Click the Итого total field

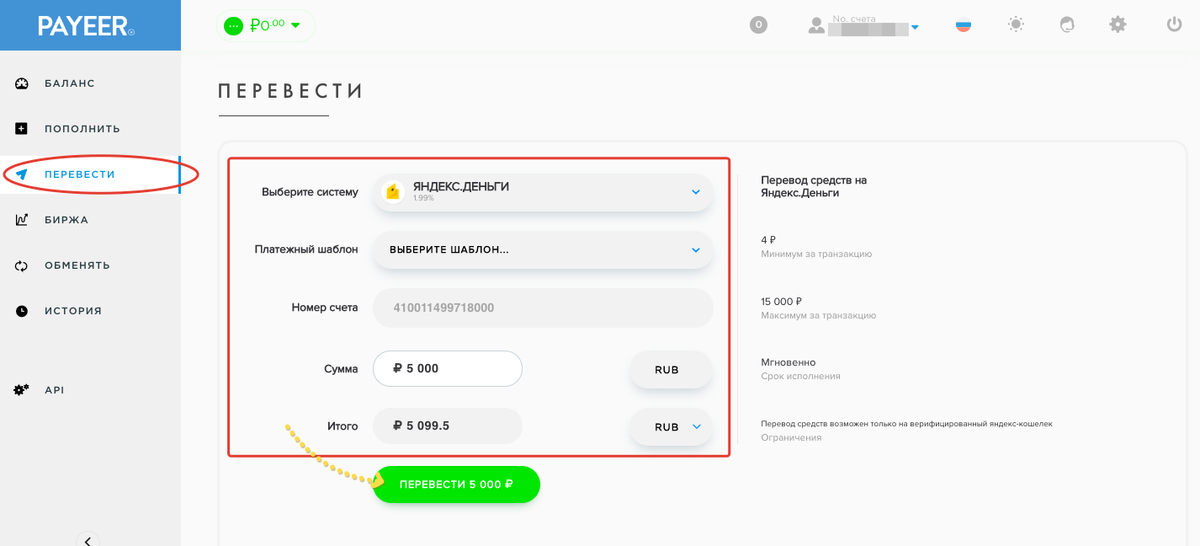(x=448, y=426)
